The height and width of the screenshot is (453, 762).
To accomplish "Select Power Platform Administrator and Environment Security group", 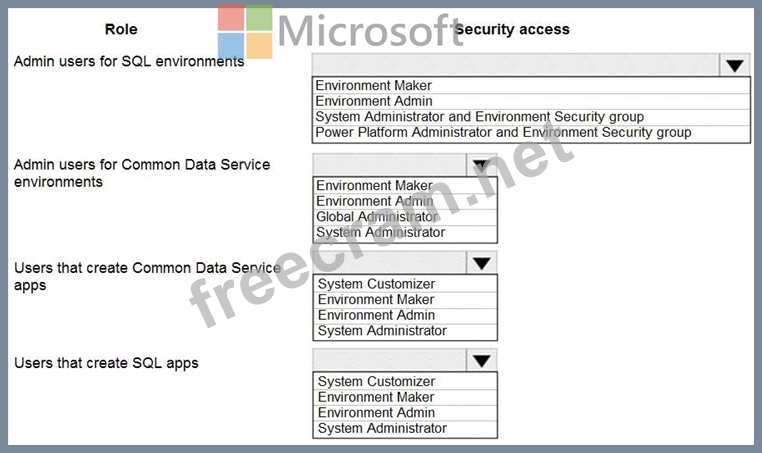I will point(503,132).
